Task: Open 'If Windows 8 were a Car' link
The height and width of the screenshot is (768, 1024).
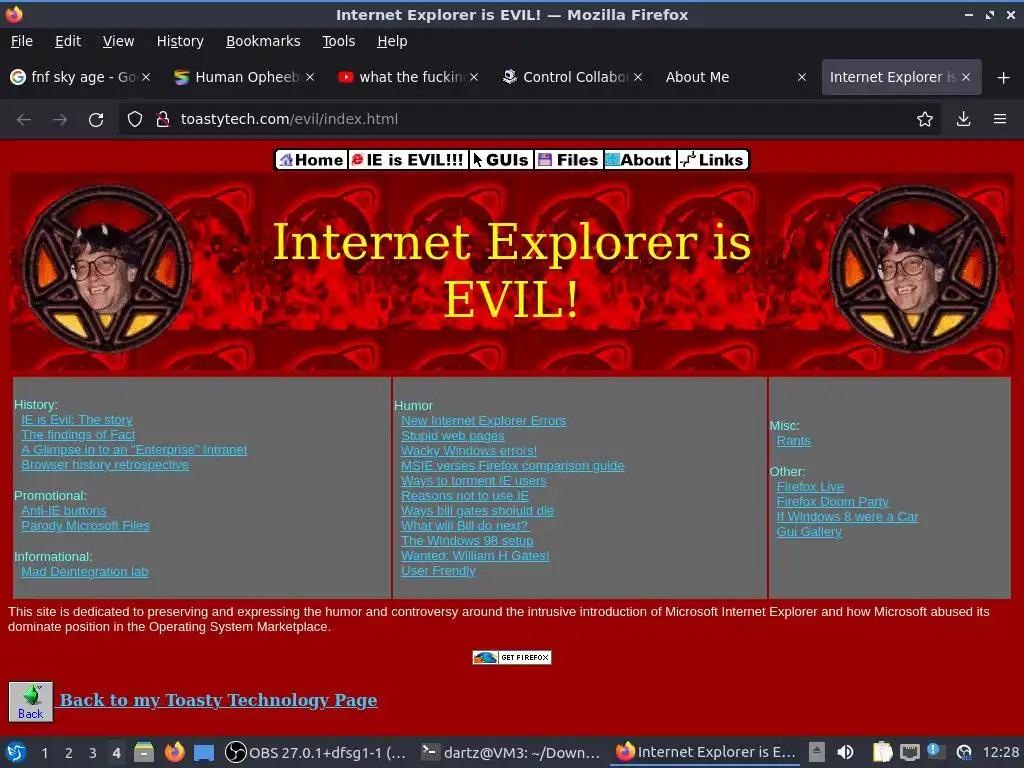Action: tap(847, 517)
